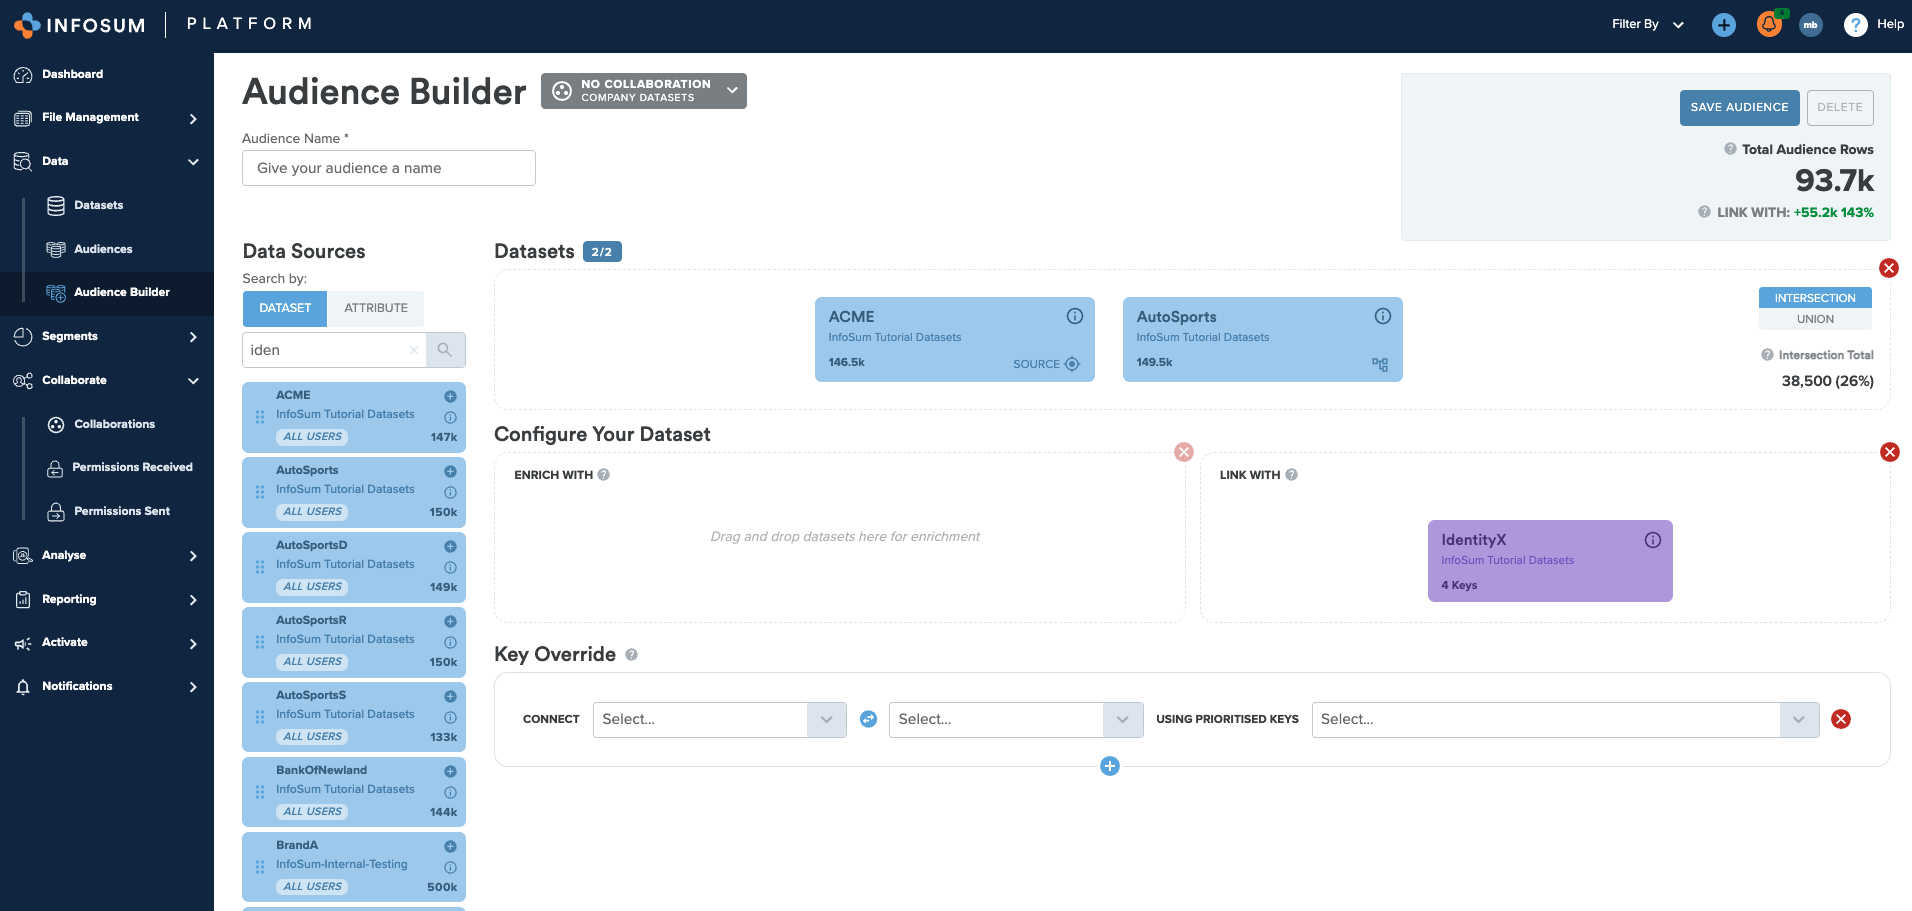
Task: Show info for AutoSportsD source
Action: pos(450,567)
